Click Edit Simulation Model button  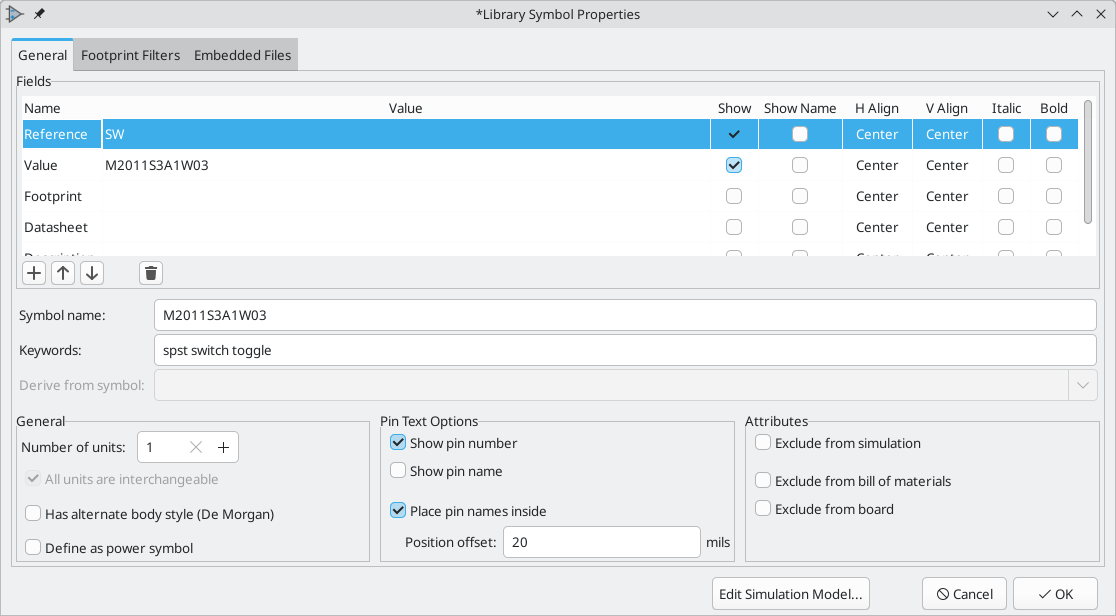click(791, 594)
